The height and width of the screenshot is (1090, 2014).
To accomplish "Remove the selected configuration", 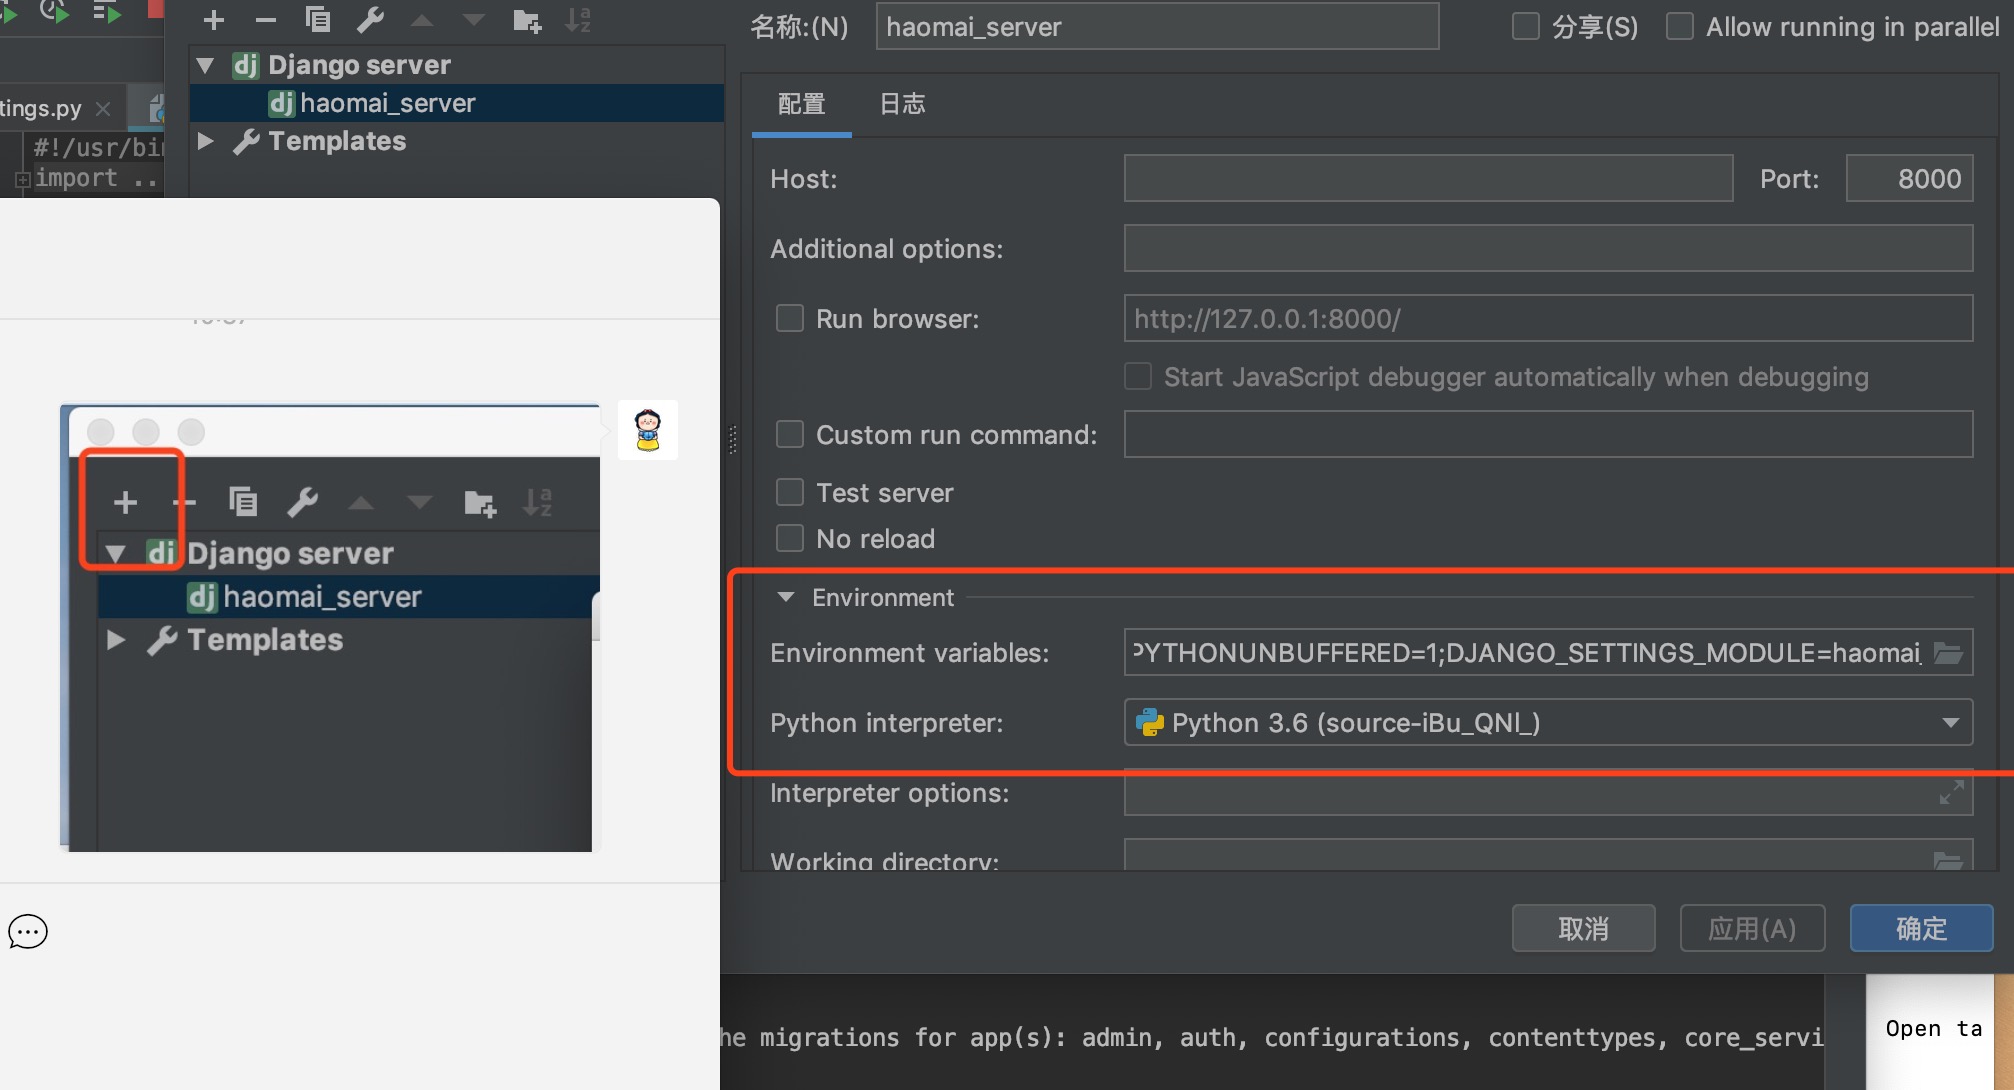I will pos(264,19).
